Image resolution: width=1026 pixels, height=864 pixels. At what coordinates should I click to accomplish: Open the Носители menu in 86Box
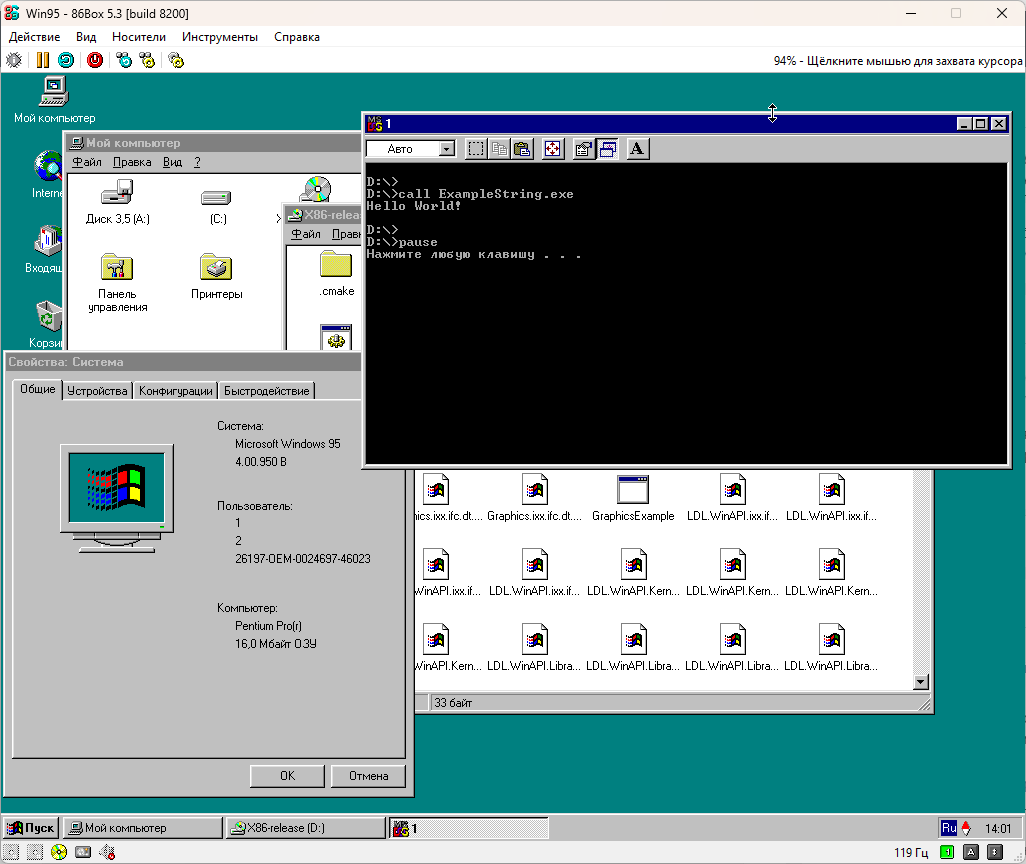138,37
